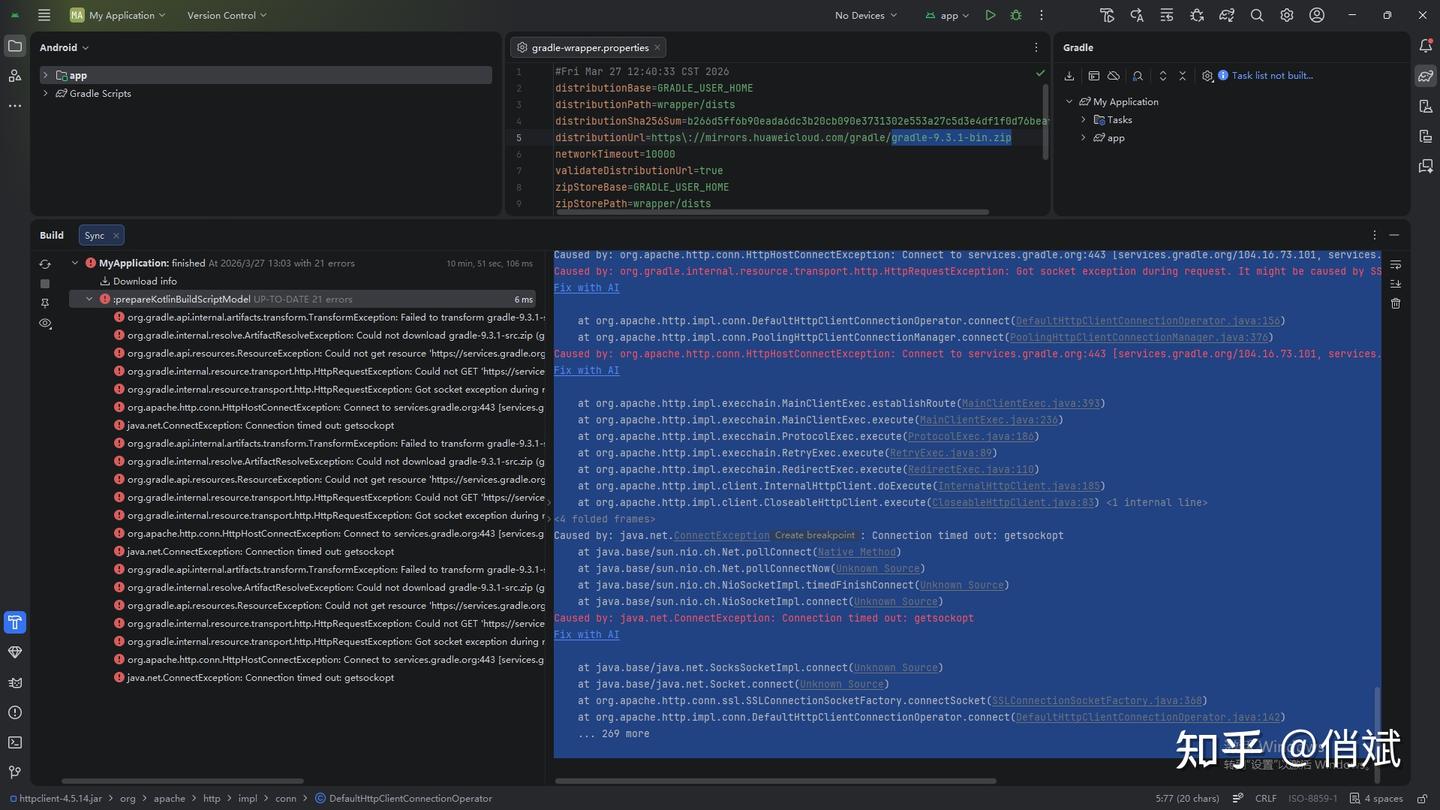
Task: Expand the Gradle Scripts tree node
Action: coord(45,94)
